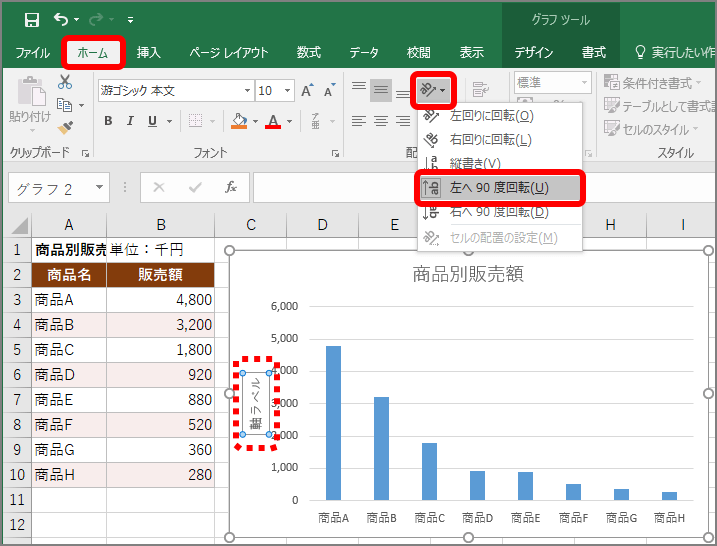Viewport: 717px width, 546px height.
Task: Click the 実行したい作業 lightbulb search box
Action: [x=675, y=53]
